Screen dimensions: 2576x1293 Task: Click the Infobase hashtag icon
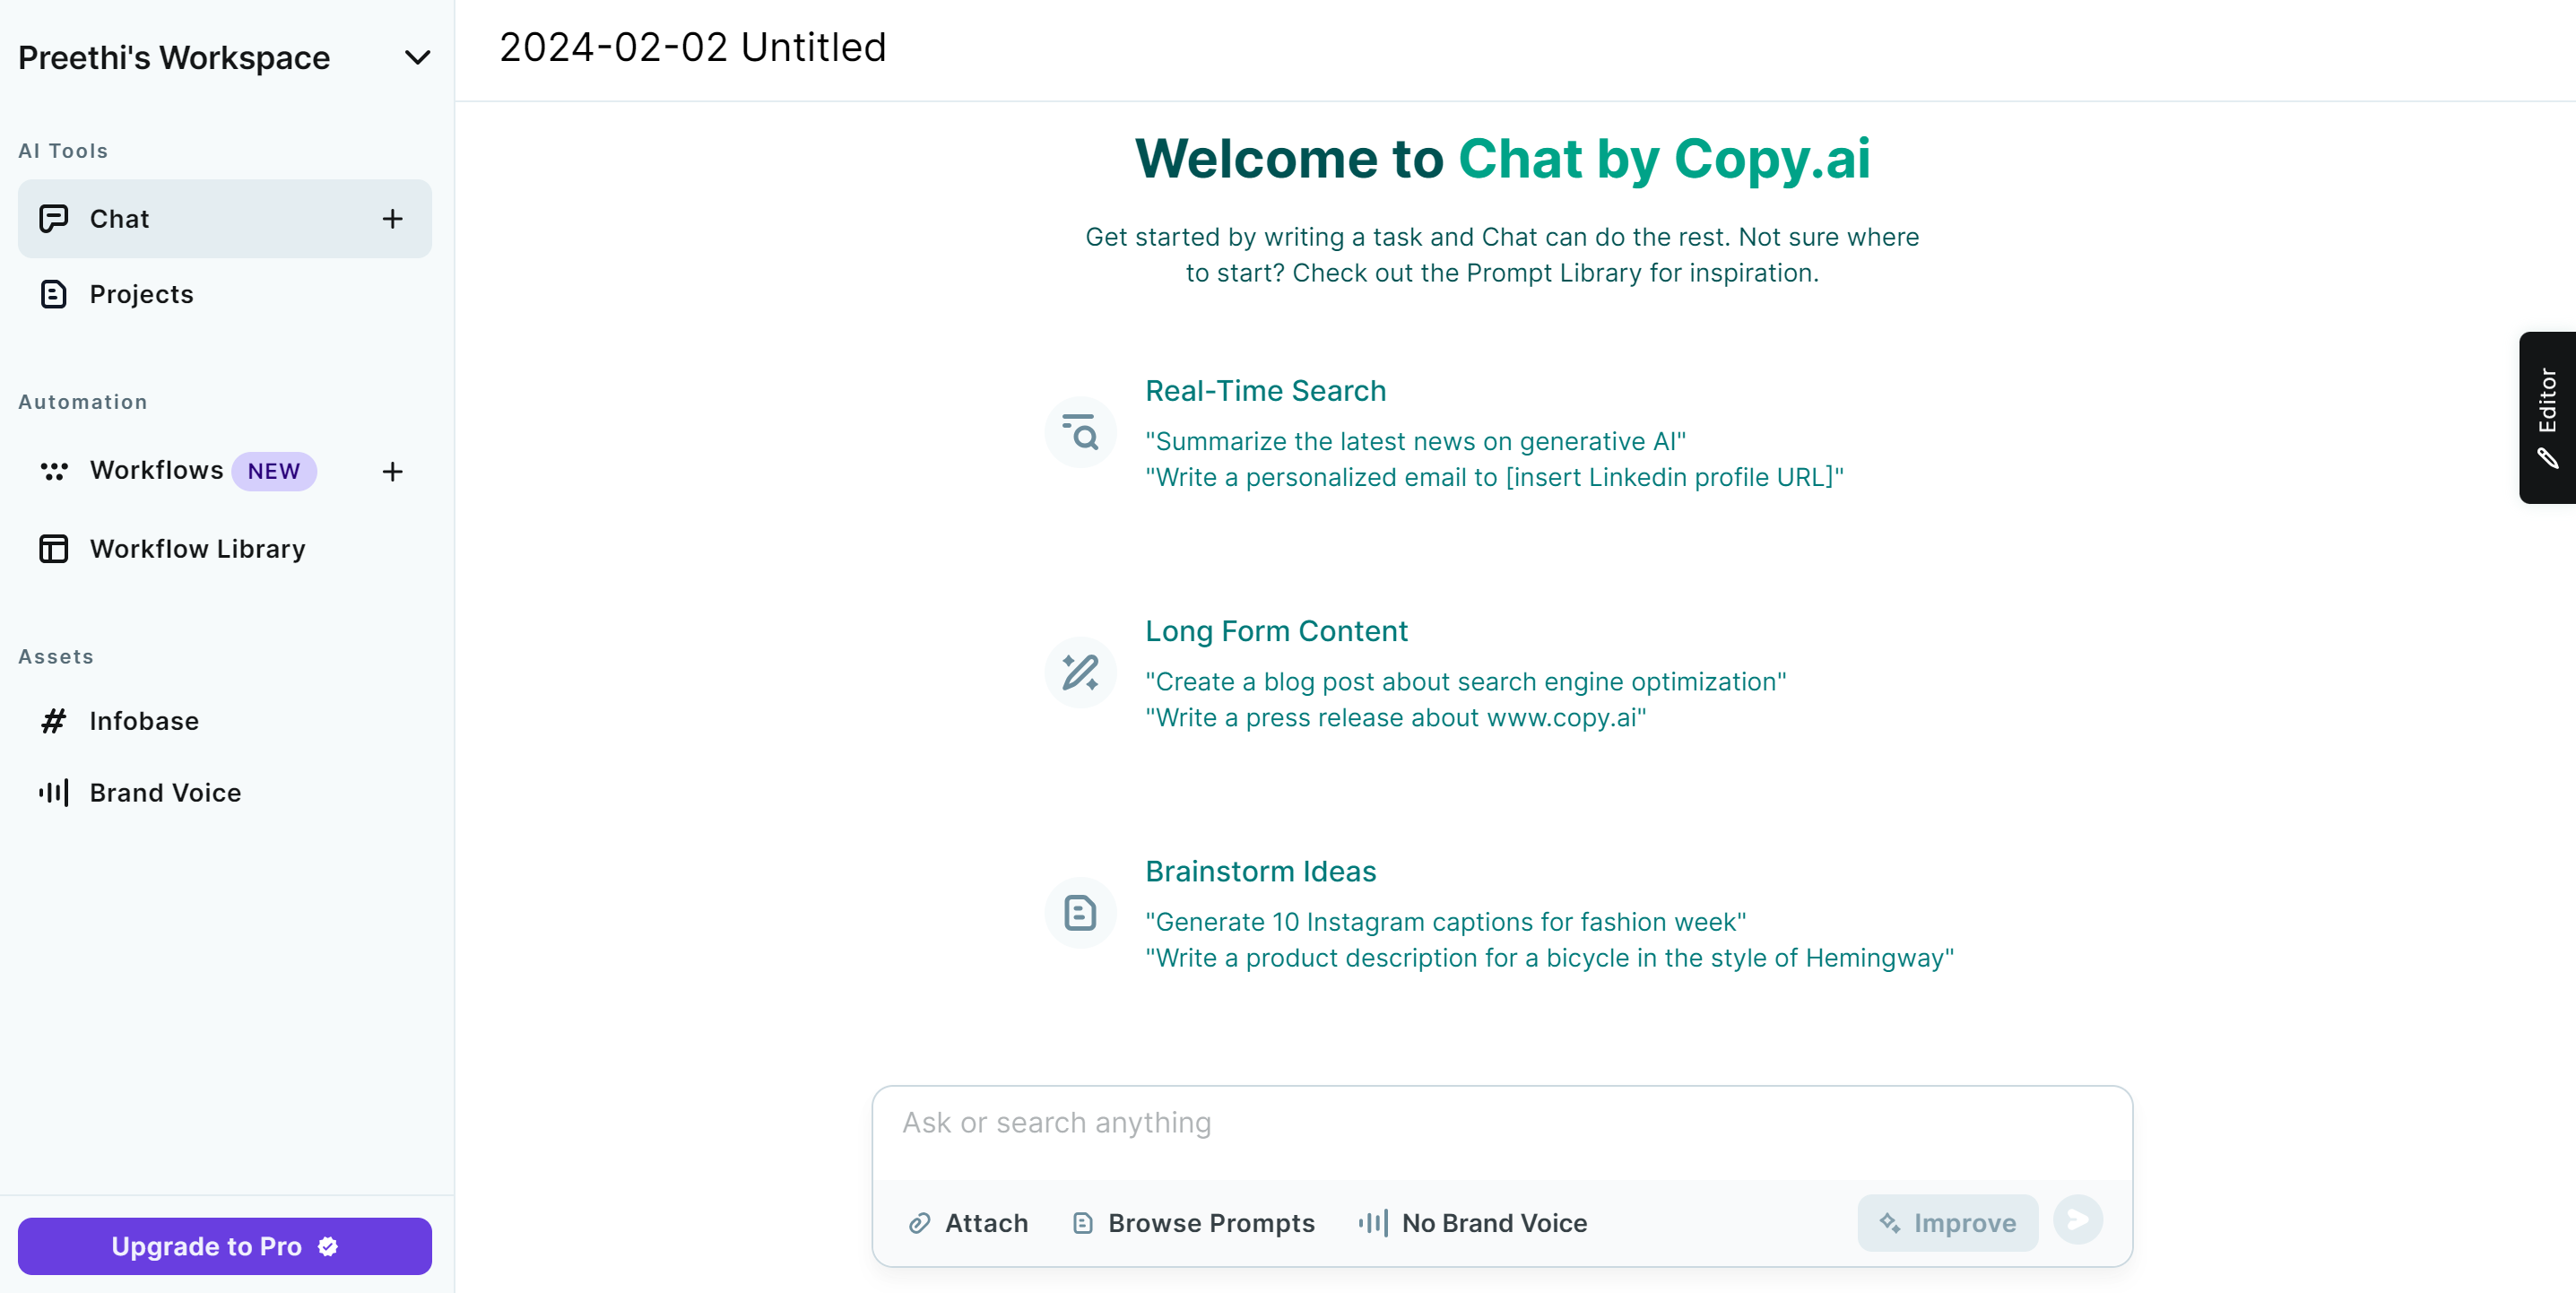(x=53, y=721)
